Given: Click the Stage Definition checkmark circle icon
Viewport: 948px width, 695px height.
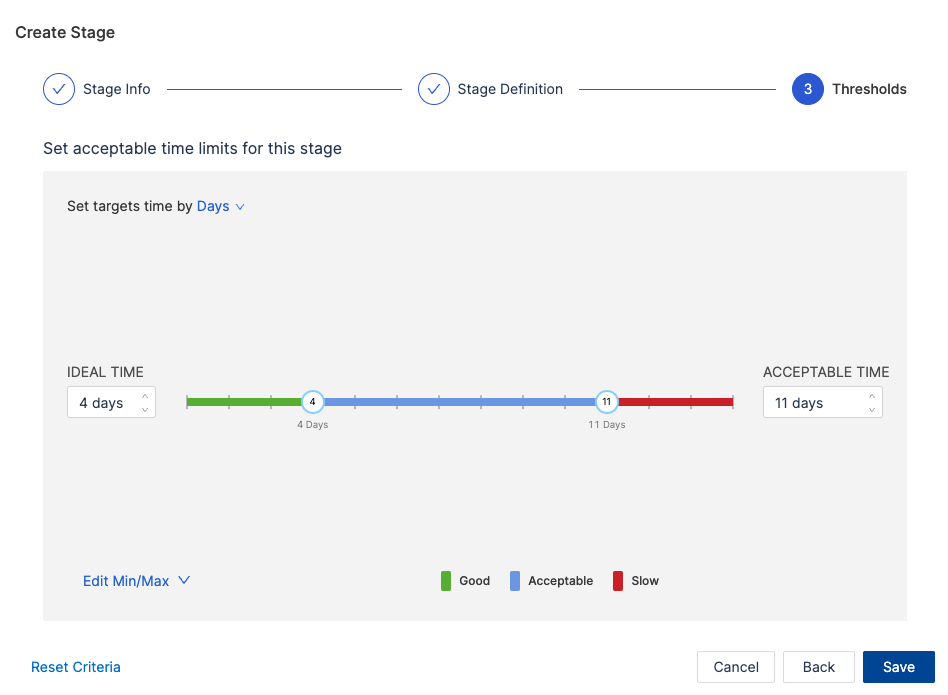Looking at the screenshot, I should tap(434, 89).
